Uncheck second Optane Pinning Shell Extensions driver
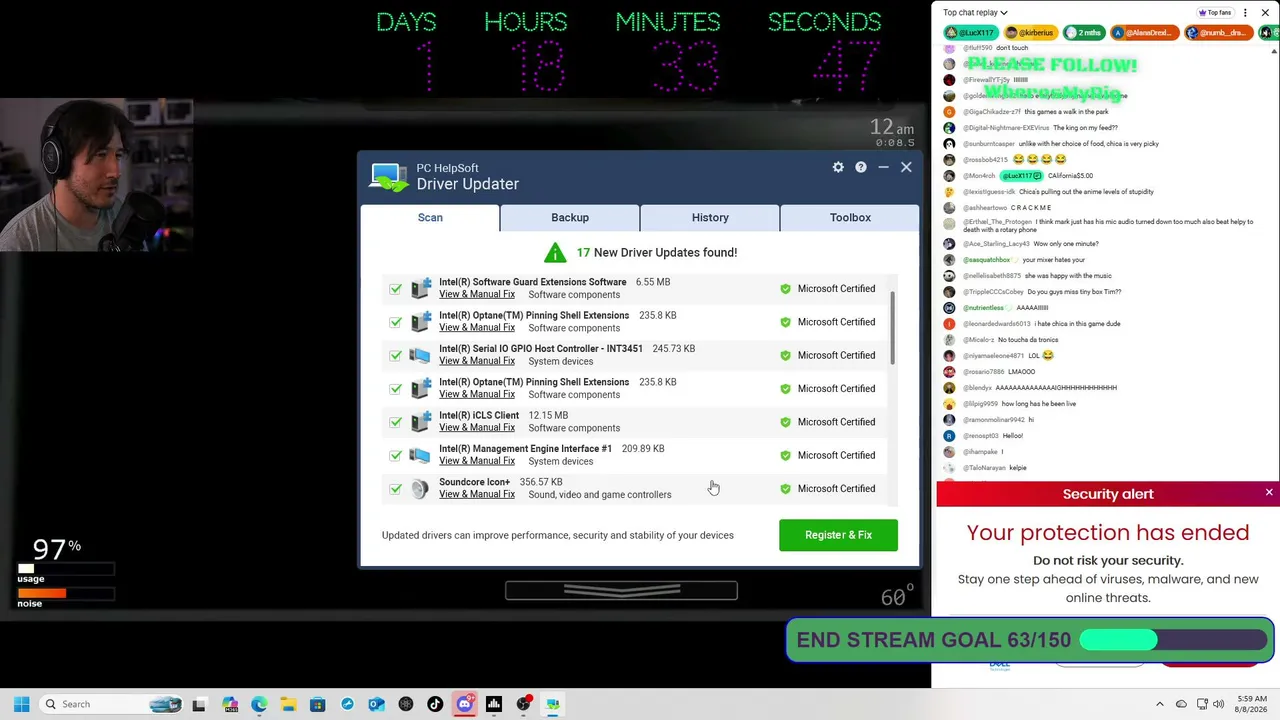The width and height of the screenshot is (1280, 720). (396, 389)
